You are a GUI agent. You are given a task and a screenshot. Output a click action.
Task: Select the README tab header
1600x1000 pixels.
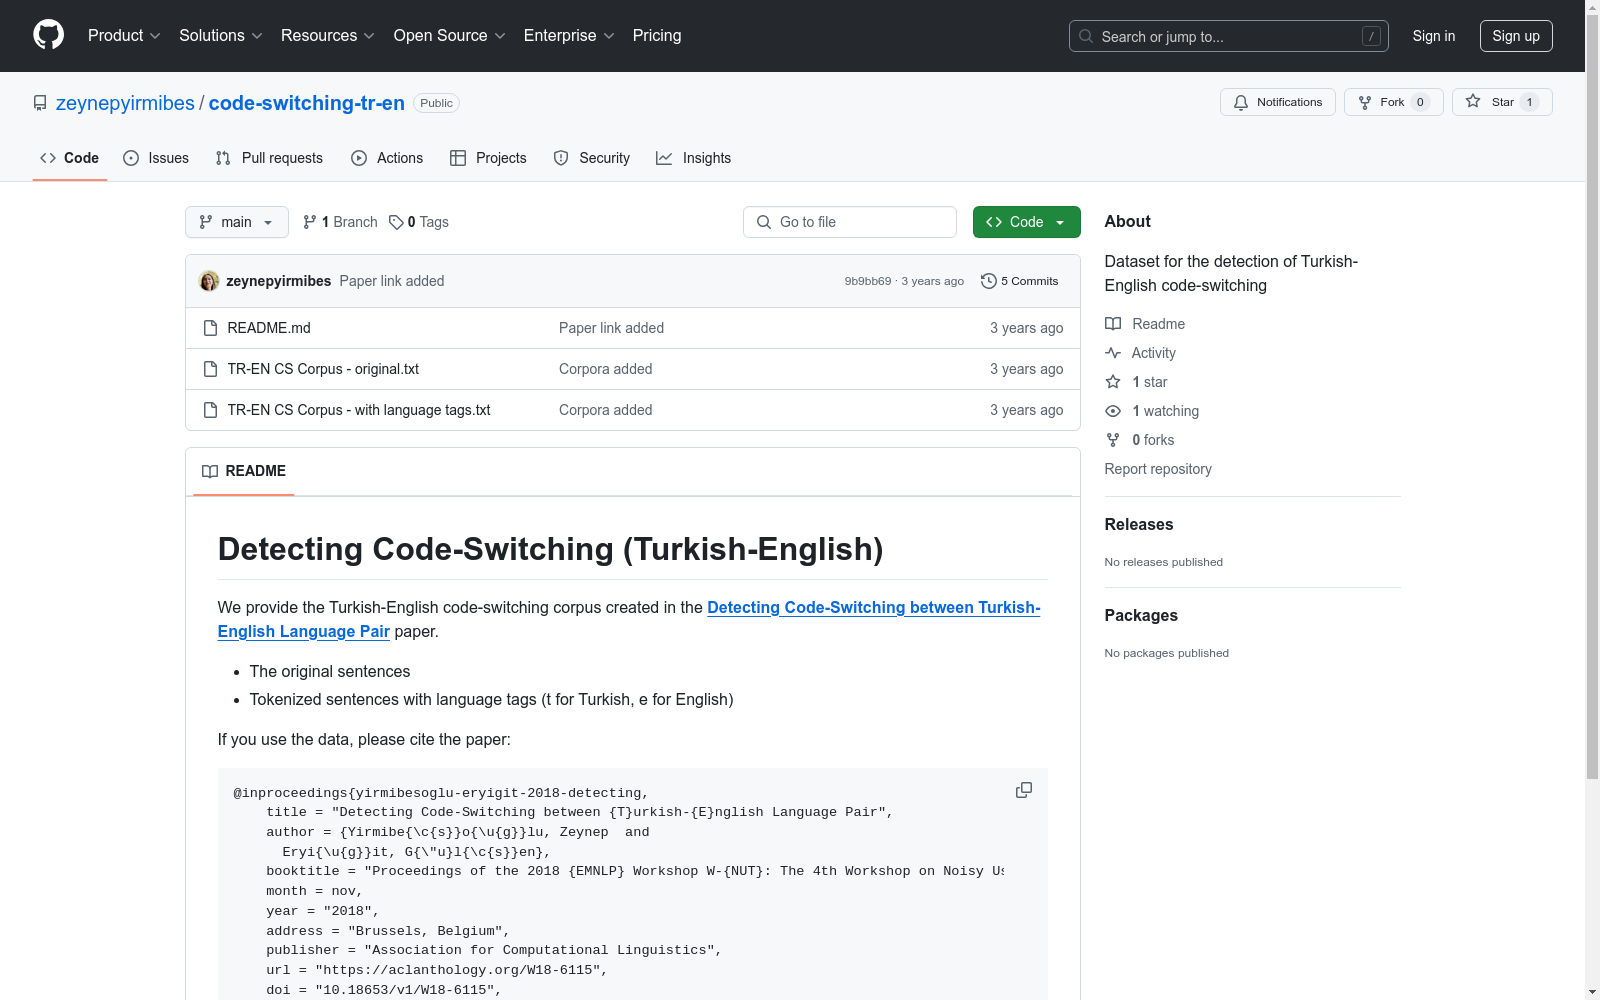point(244,471)
